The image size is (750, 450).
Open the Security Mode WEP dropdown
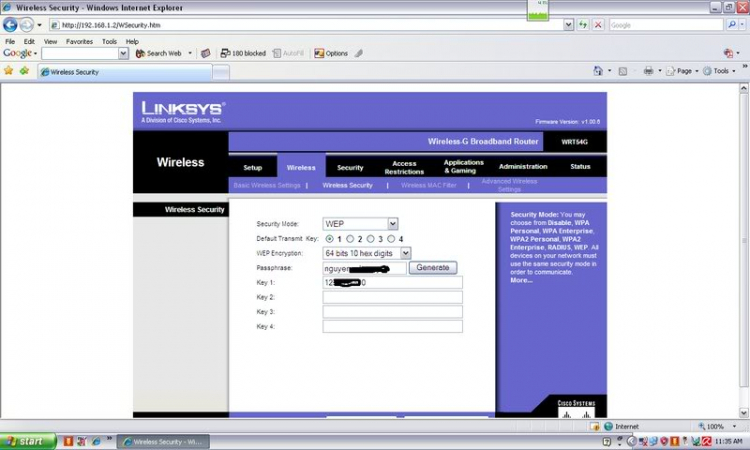(x=393, y=223)
